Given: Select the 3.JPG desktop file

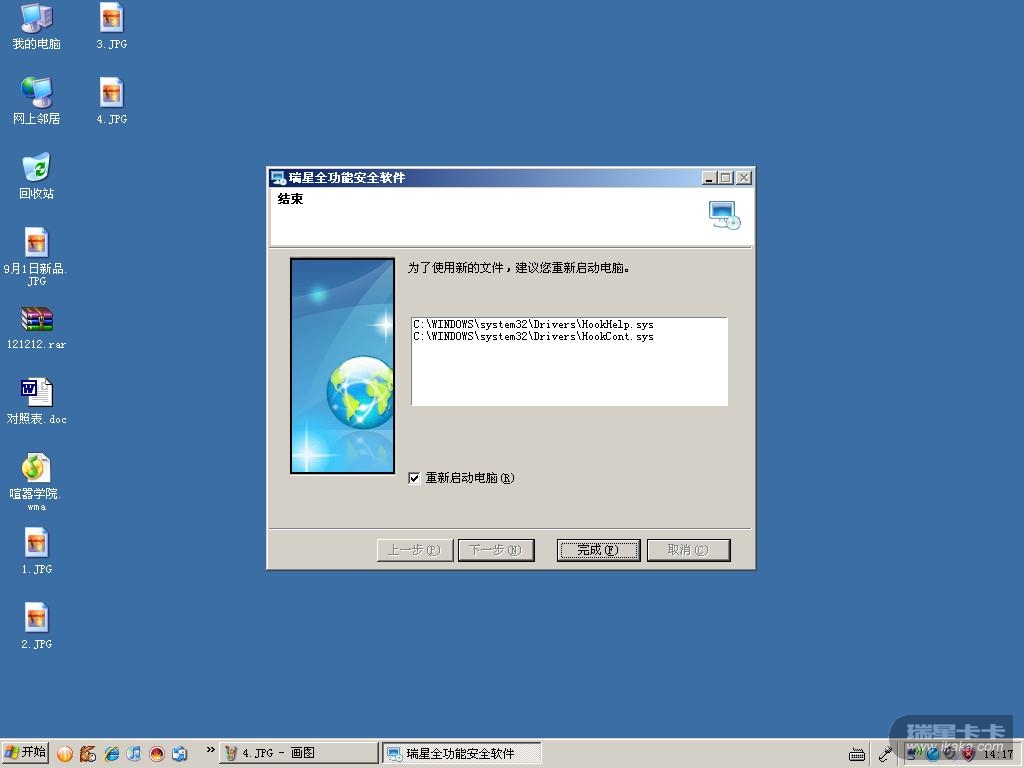Looking at the screenshot, I should (x=112, y=26).
